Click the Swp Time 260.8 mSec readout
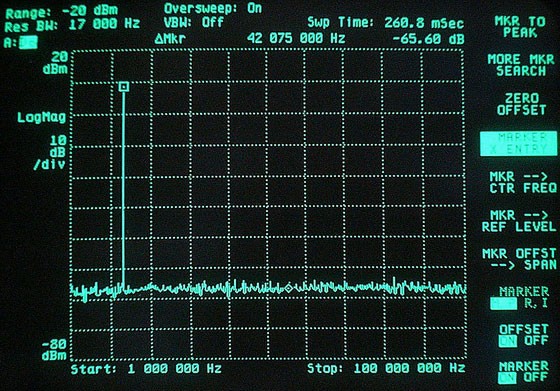Image resolution: width=560 pixels, height=391 pixels. 386,23
